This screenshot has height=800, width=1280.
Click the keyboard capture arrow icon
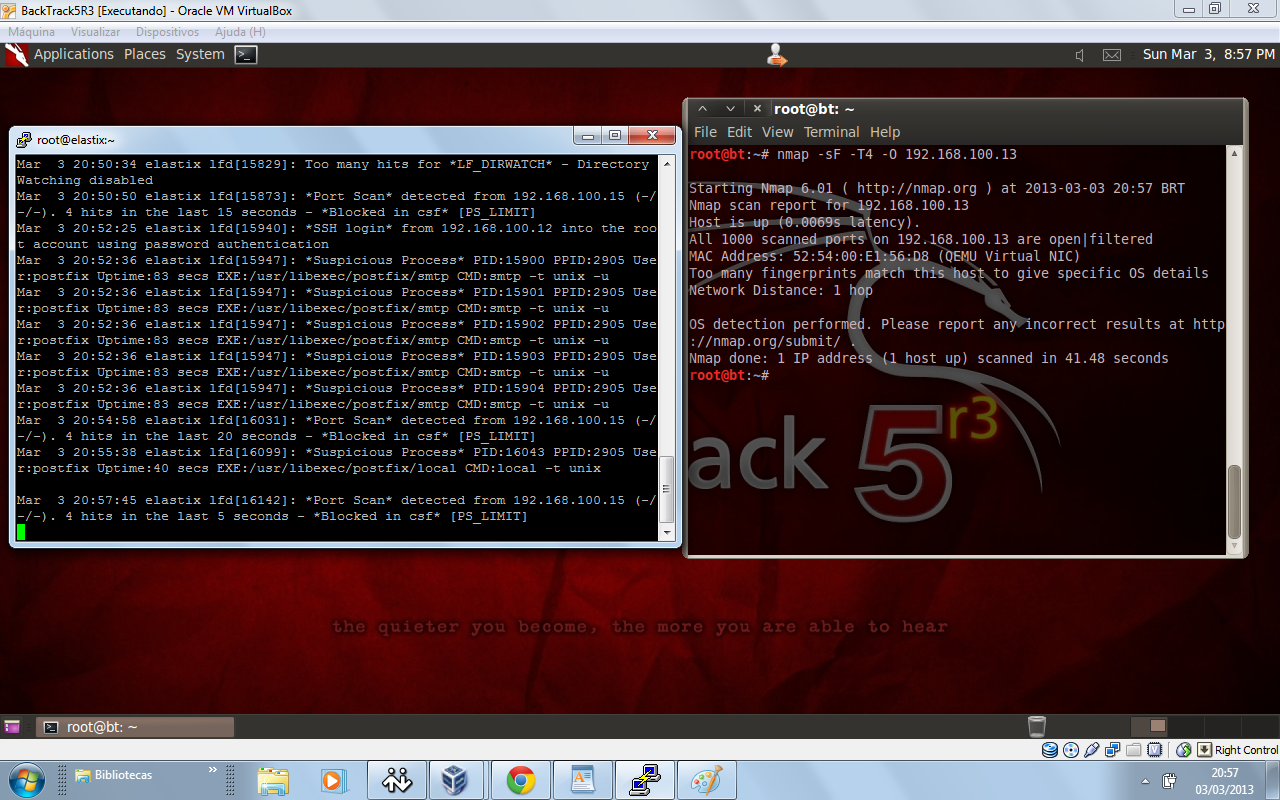pos(1205,750)
